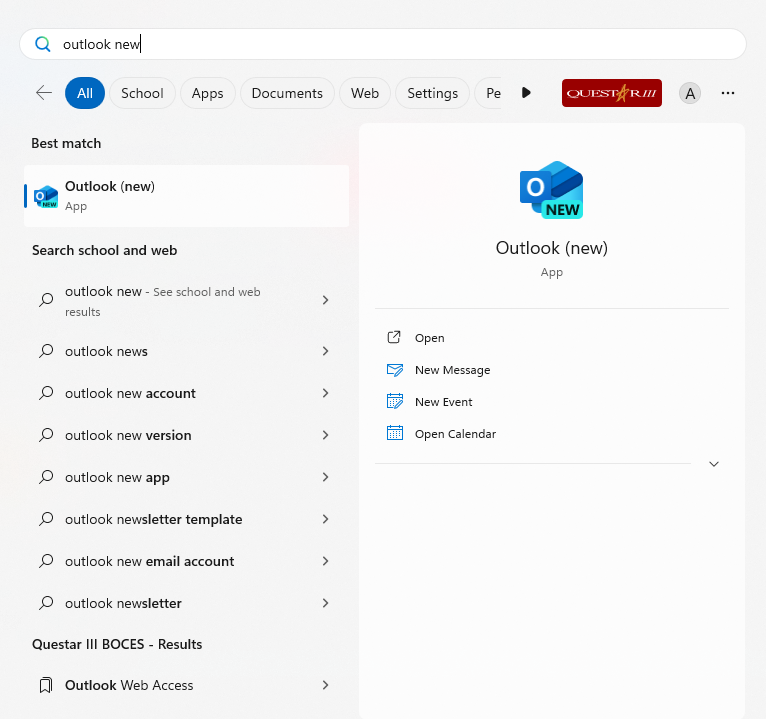Expand the chevron for outlook new email account
The width and height of the screenshot is (766, 719).
[325, 561]
